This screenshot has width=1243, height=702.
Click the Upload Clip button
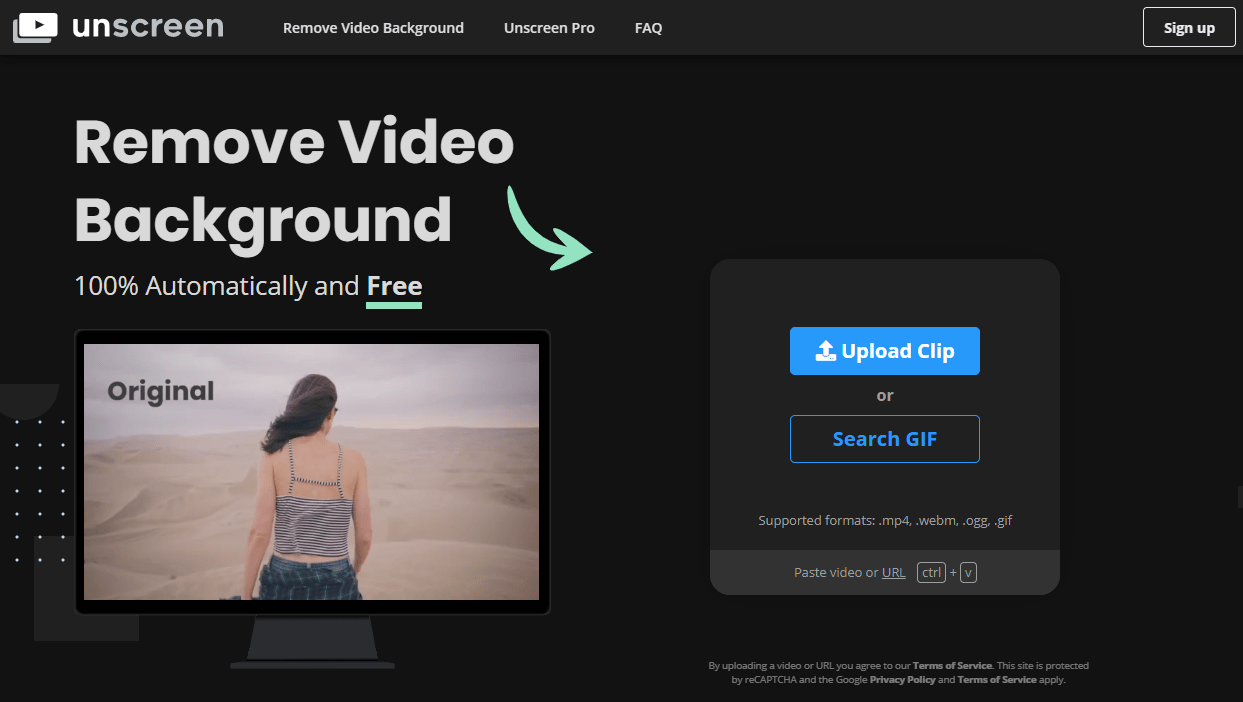(x=885, y=351)
